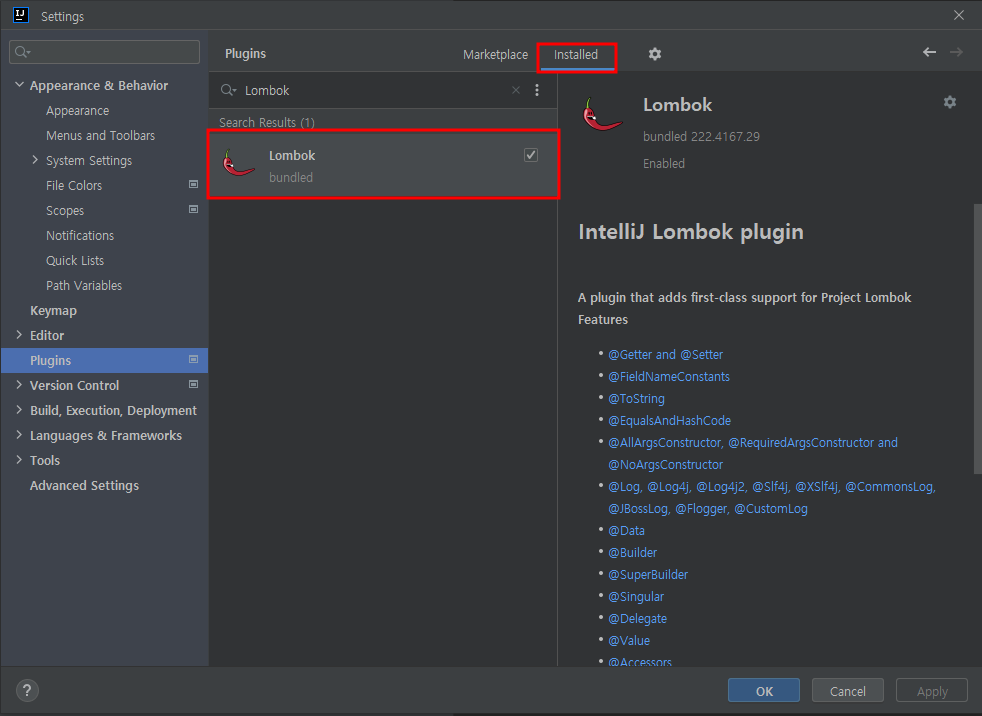The image size is (982, 716).
Task: Open the Lombok detail gear menu
Action: (x=950, y=102)
